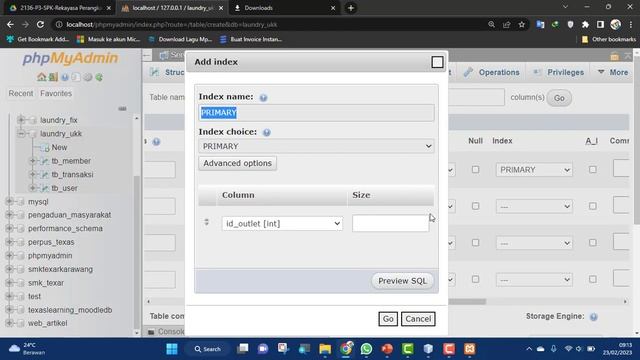
Task: Click the Size field for id_outlet
Action: pos(390,223)
